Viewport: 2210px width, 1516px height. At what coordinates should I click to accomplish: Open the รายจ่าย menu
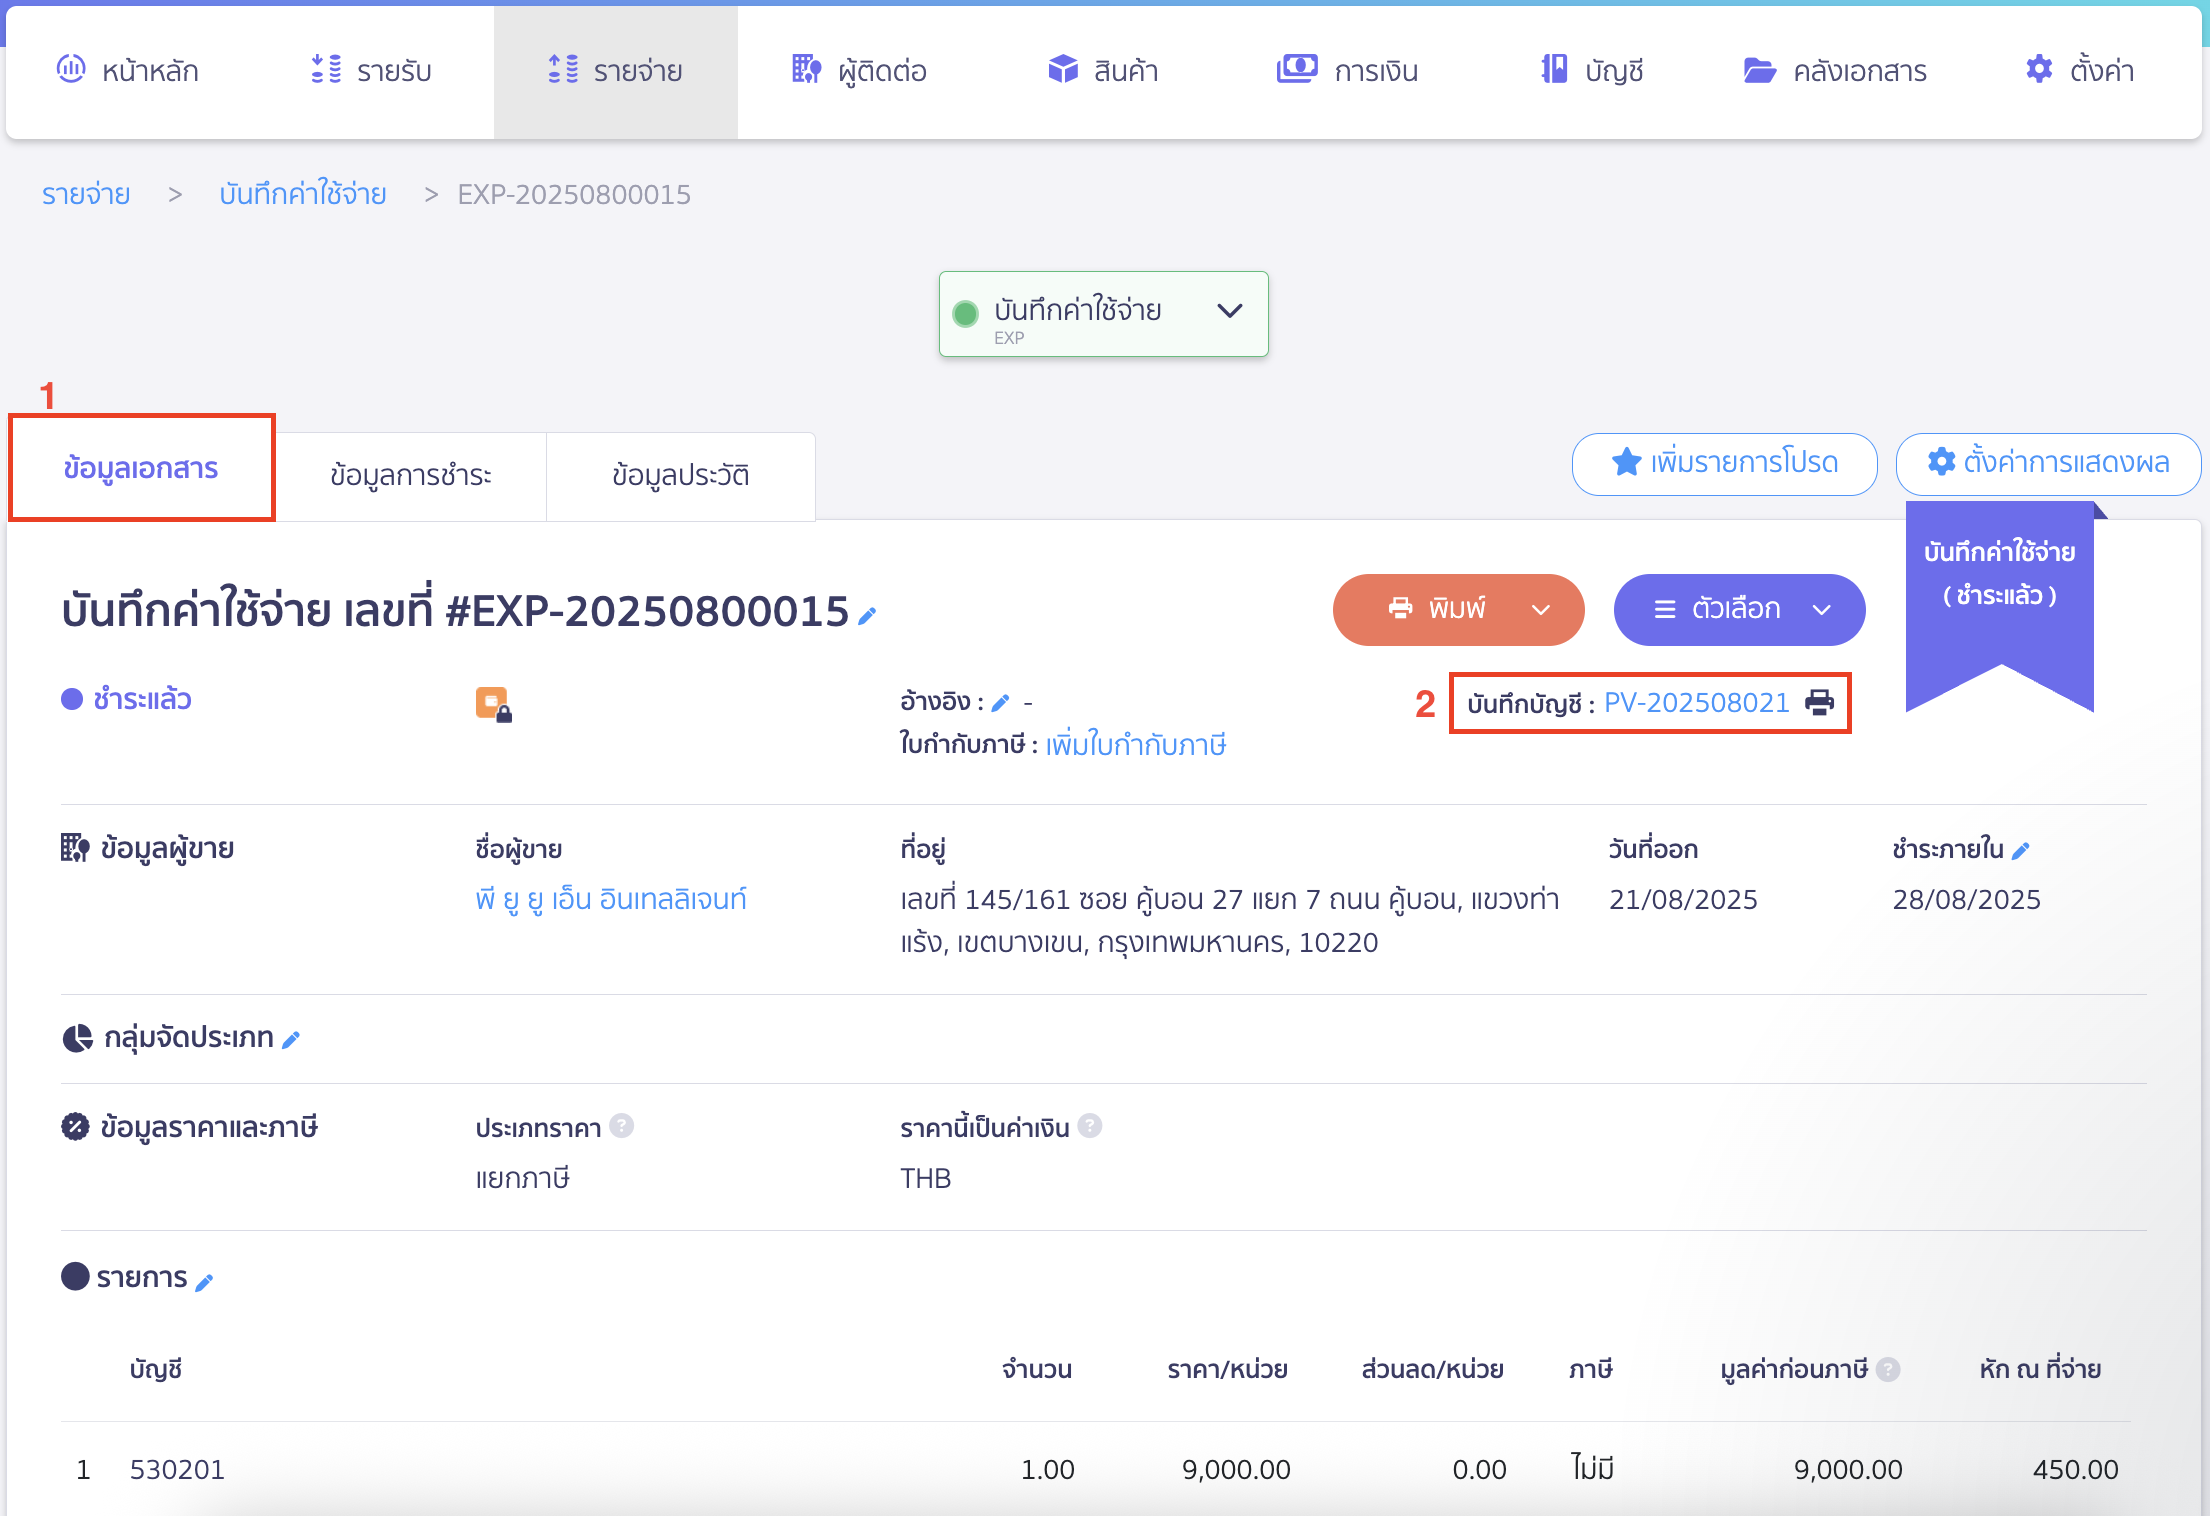[616, 70]
